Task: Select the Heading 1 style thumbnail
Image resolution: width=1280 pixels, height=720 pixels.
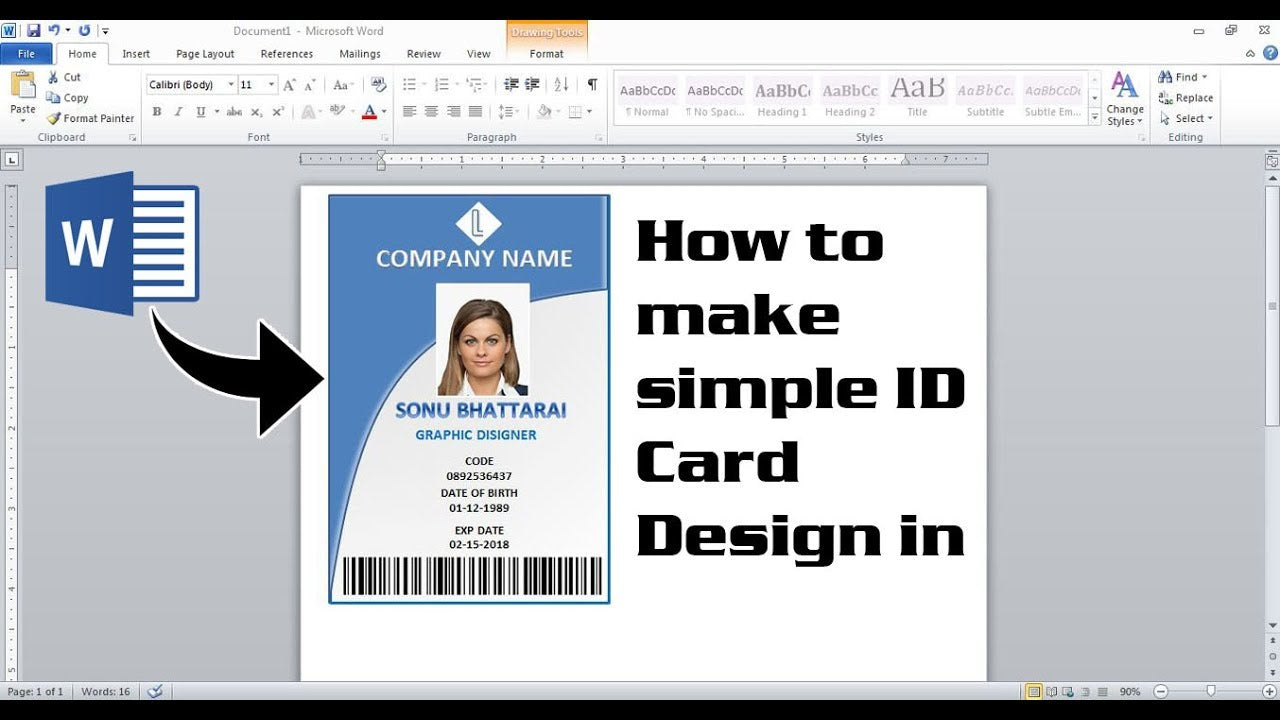Action: [782, 98]
